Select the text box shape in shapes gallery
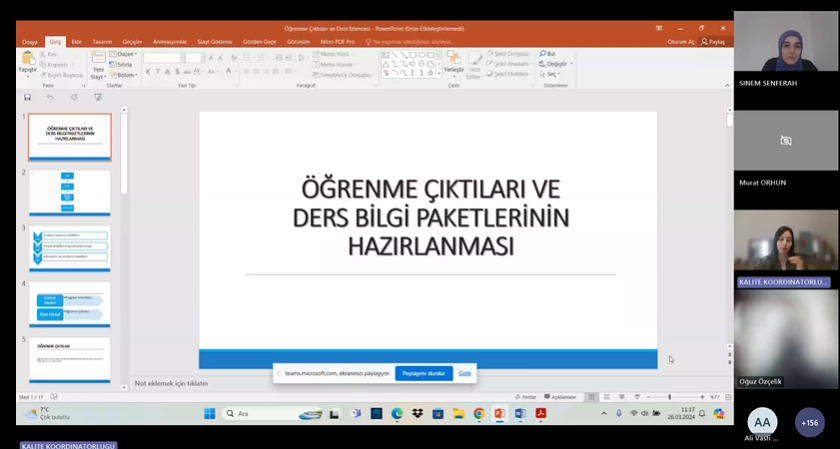840x449 pixels. point(385,55)
